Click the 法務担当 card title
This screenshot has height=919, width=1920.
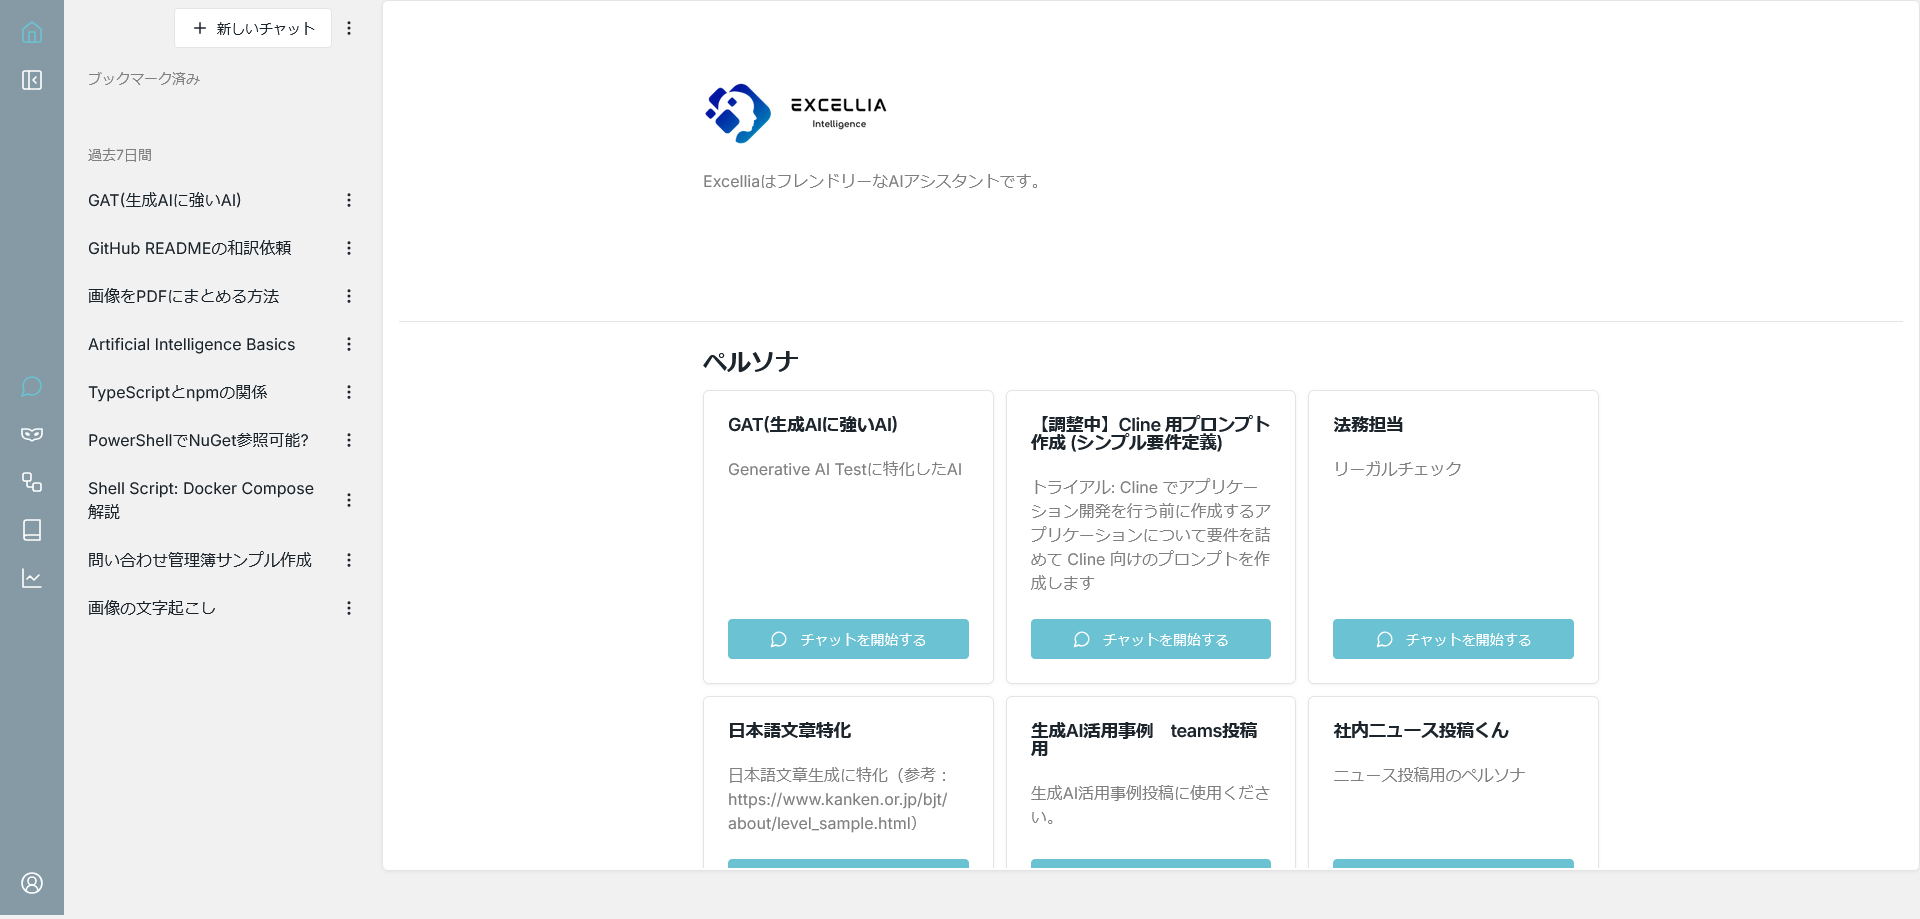point(1368,425)
